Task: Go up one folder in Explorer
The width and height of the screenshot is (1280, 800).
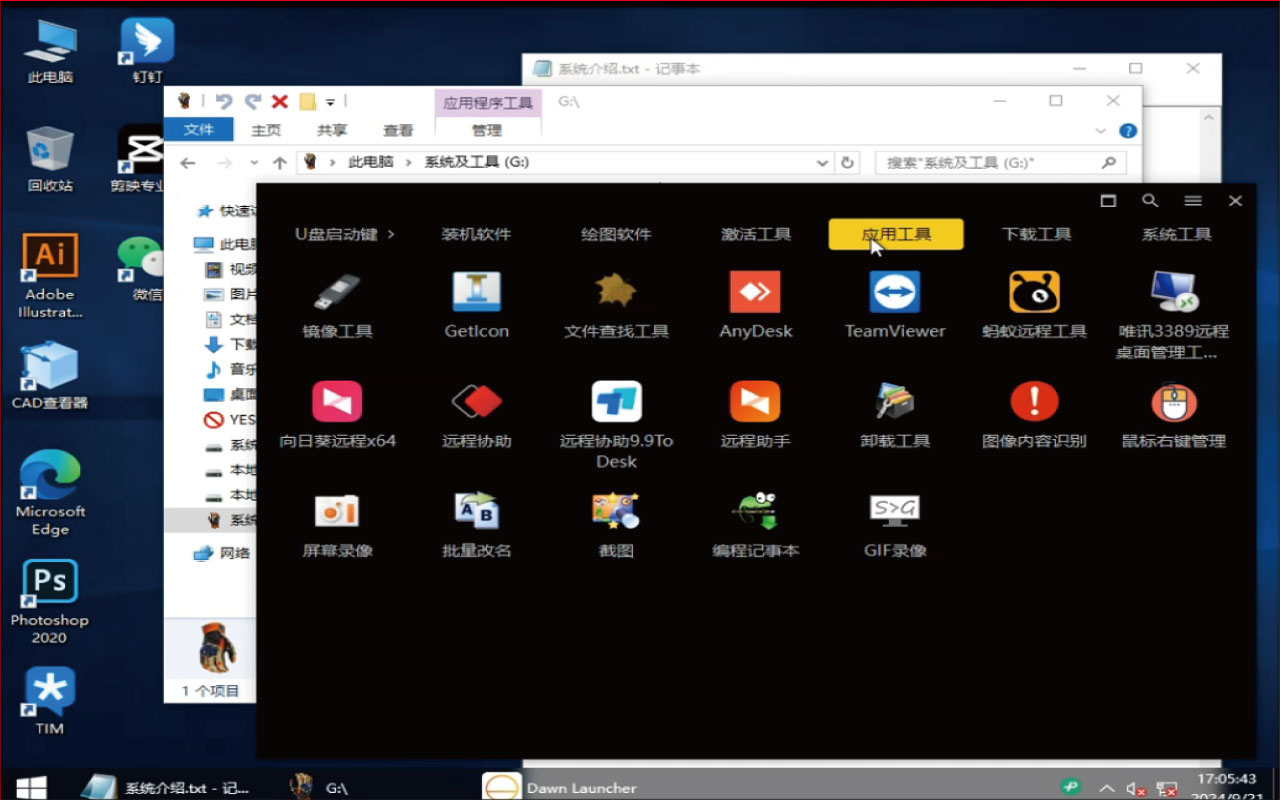Action: pos(280,162)
